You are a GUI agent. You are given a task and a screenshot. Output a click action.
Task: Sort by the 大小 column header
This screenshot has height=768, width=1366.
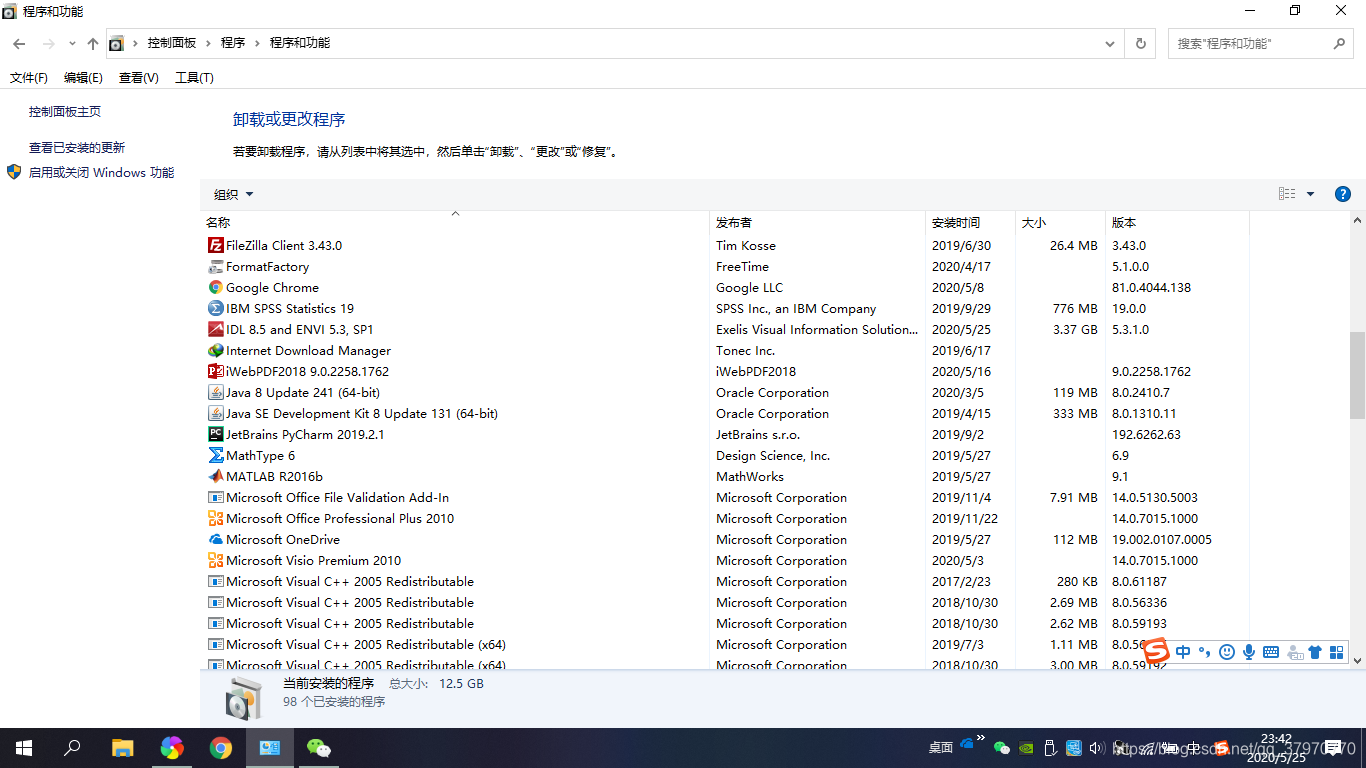(x=1060, y=222)
